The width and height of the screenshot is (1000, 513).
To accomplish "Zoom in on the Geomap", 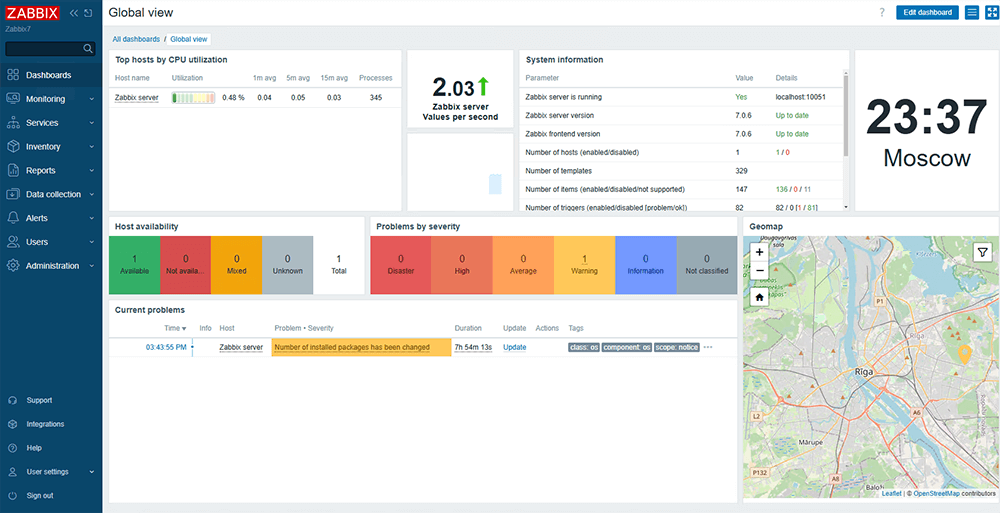I will pyautogui.click(x=760, y=252).
